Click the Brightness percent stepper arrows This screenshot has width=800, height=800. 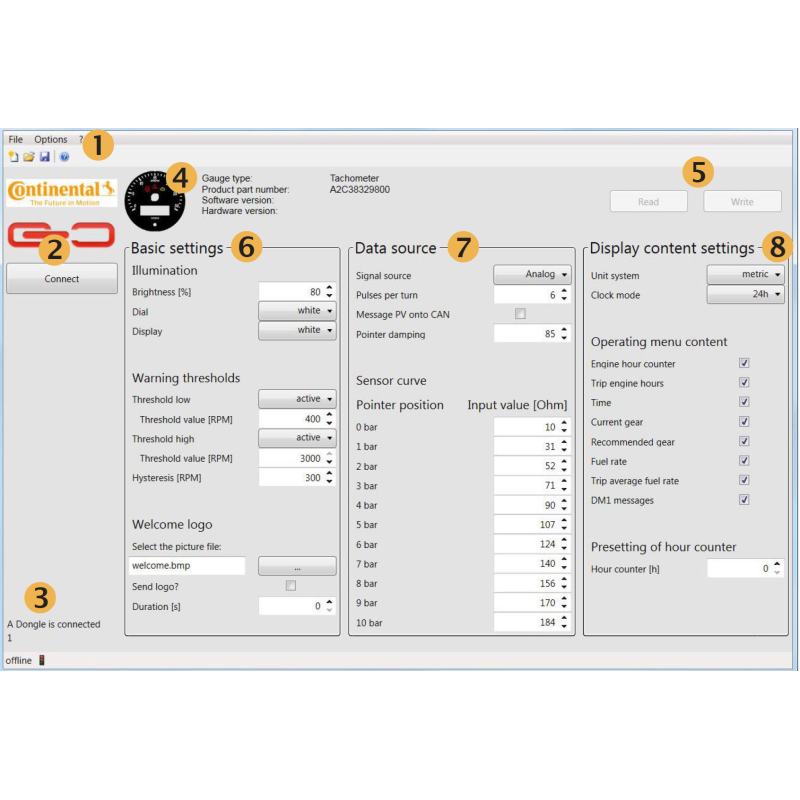pyautogui.click(x=330, y=291)
